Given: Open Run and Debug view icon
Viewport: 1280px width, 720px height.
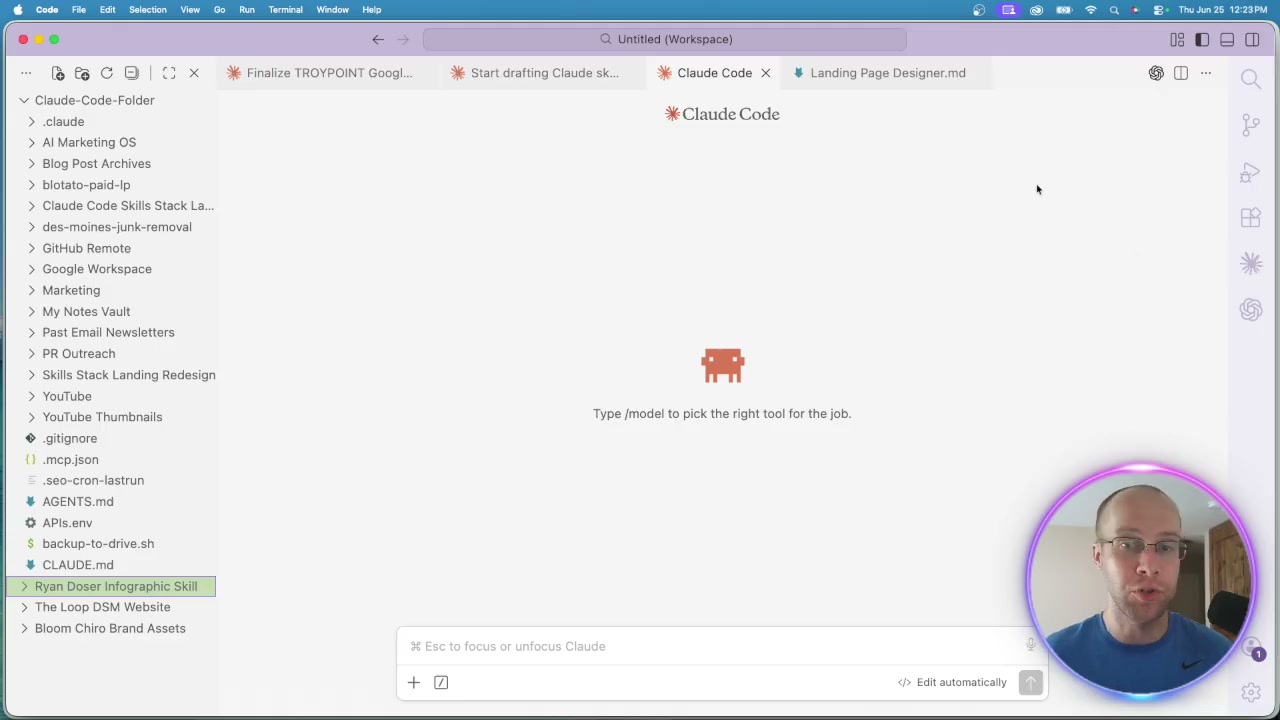Looking at the screenshot, I should [1251, 172].
